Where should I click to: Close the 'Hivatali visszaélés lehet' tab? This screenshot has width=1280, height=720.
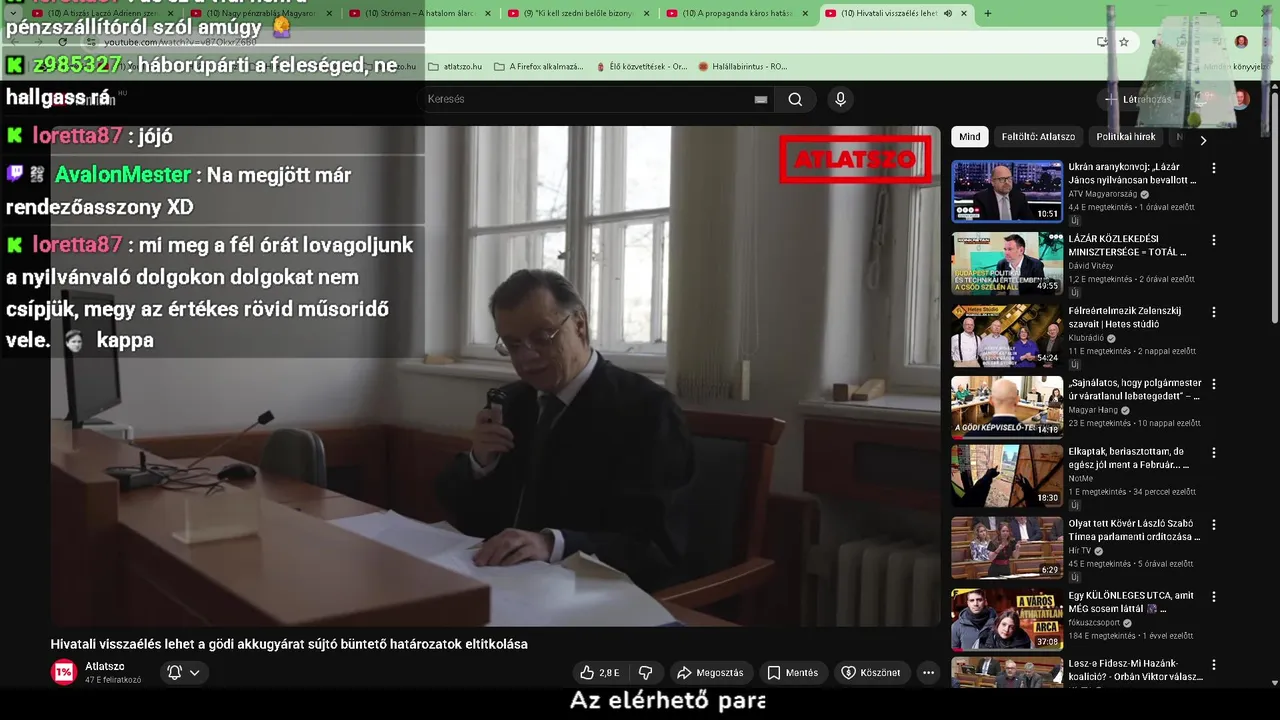(x=964, y=13)
